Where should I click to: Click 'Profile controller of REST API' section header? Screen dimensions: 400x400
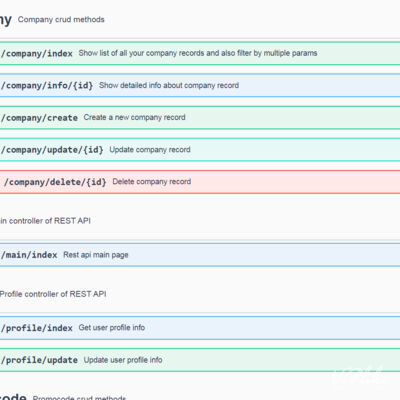(x=53, y=294)
